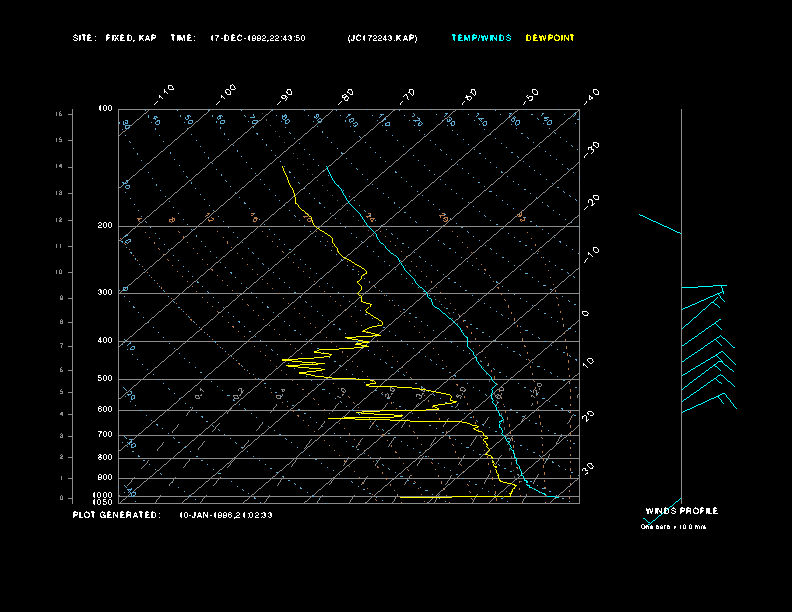
Task: Click the 100 pressure label at top
Action: click(x=105, y=108)
